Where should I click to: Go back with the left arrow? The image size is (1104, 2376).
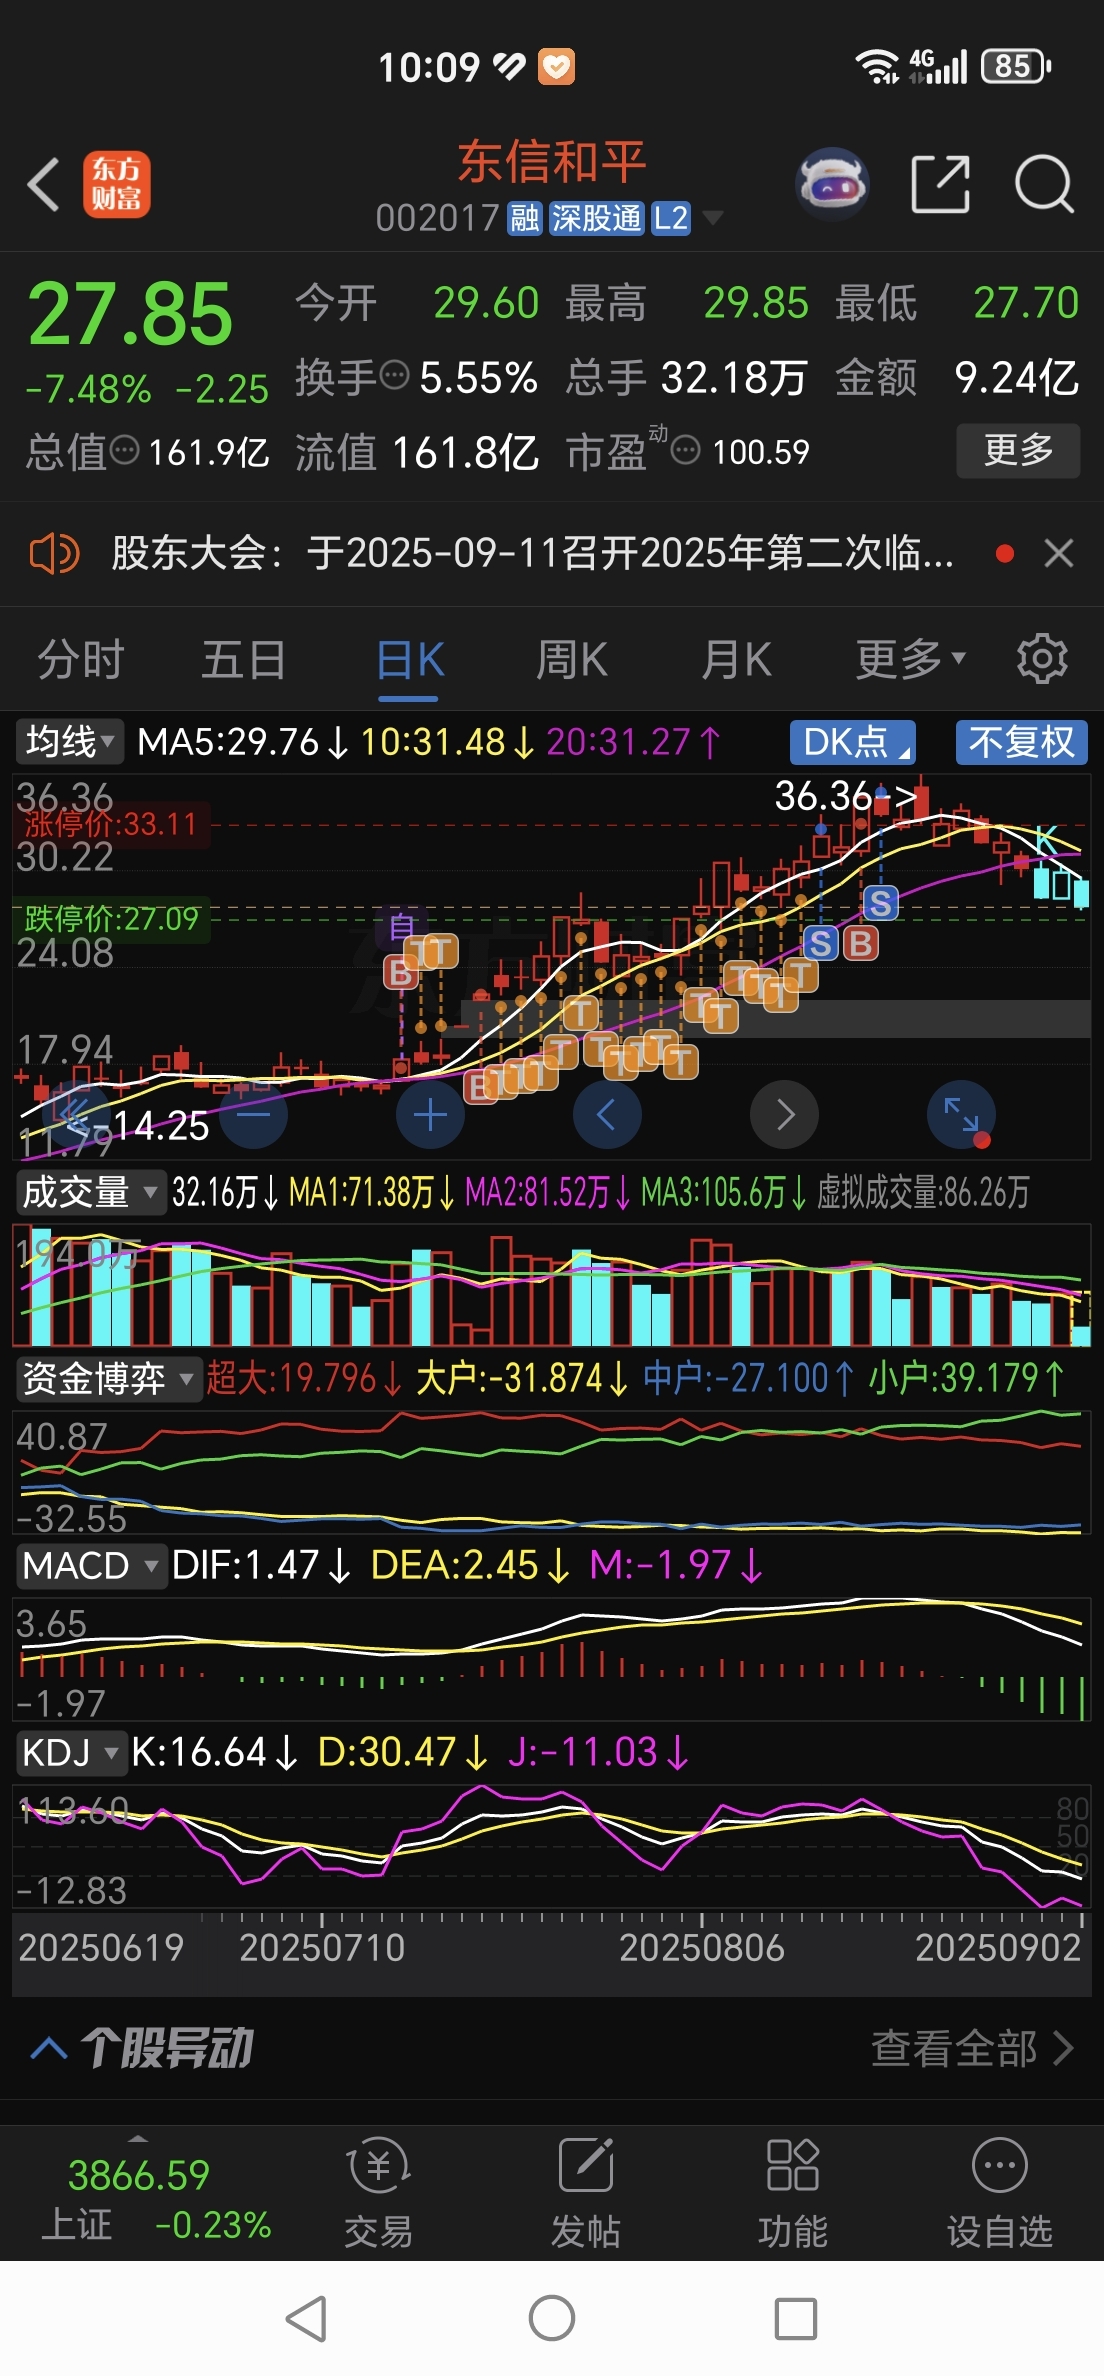[x=44, y=185]
